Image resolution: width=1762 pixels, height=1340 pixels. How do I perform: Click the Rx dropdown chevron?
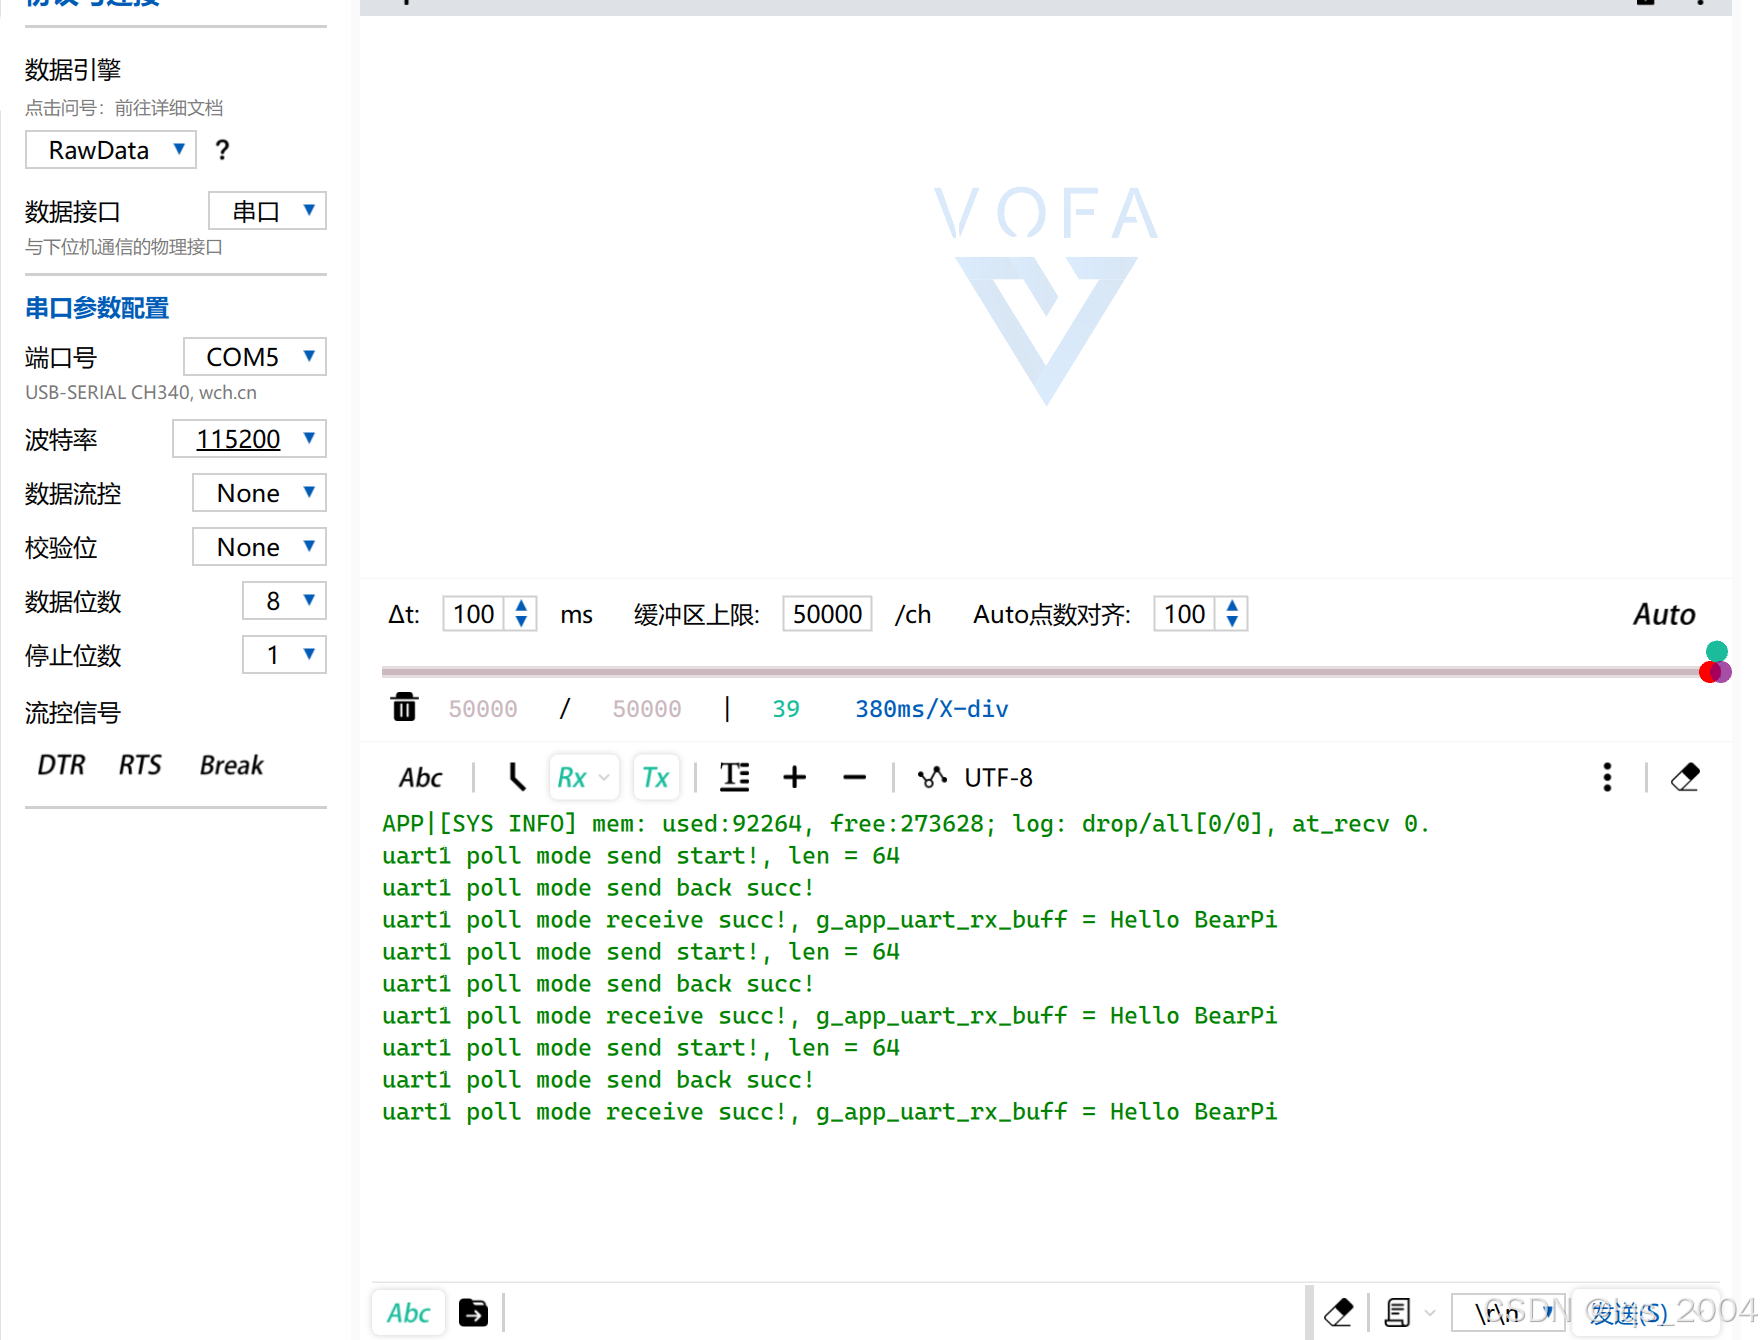(604, 778)
